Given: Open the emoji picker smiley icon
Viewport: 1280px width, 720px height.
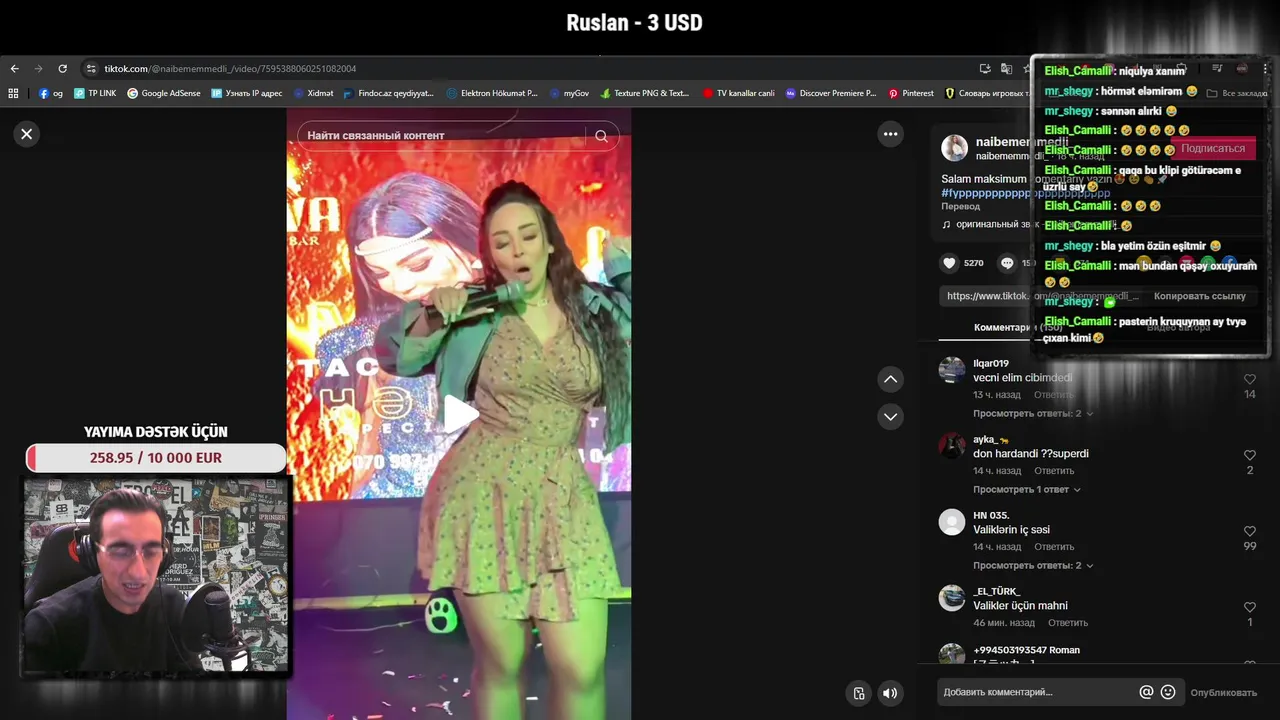Looking at the screenshot, I should coord(1167,692).
